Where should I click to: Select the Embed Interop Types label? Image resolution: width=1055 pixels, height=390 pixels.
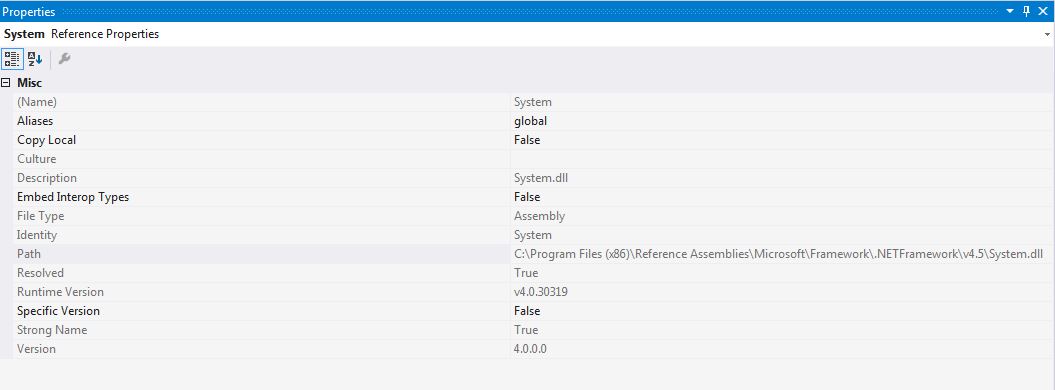[x=73, y=197]
